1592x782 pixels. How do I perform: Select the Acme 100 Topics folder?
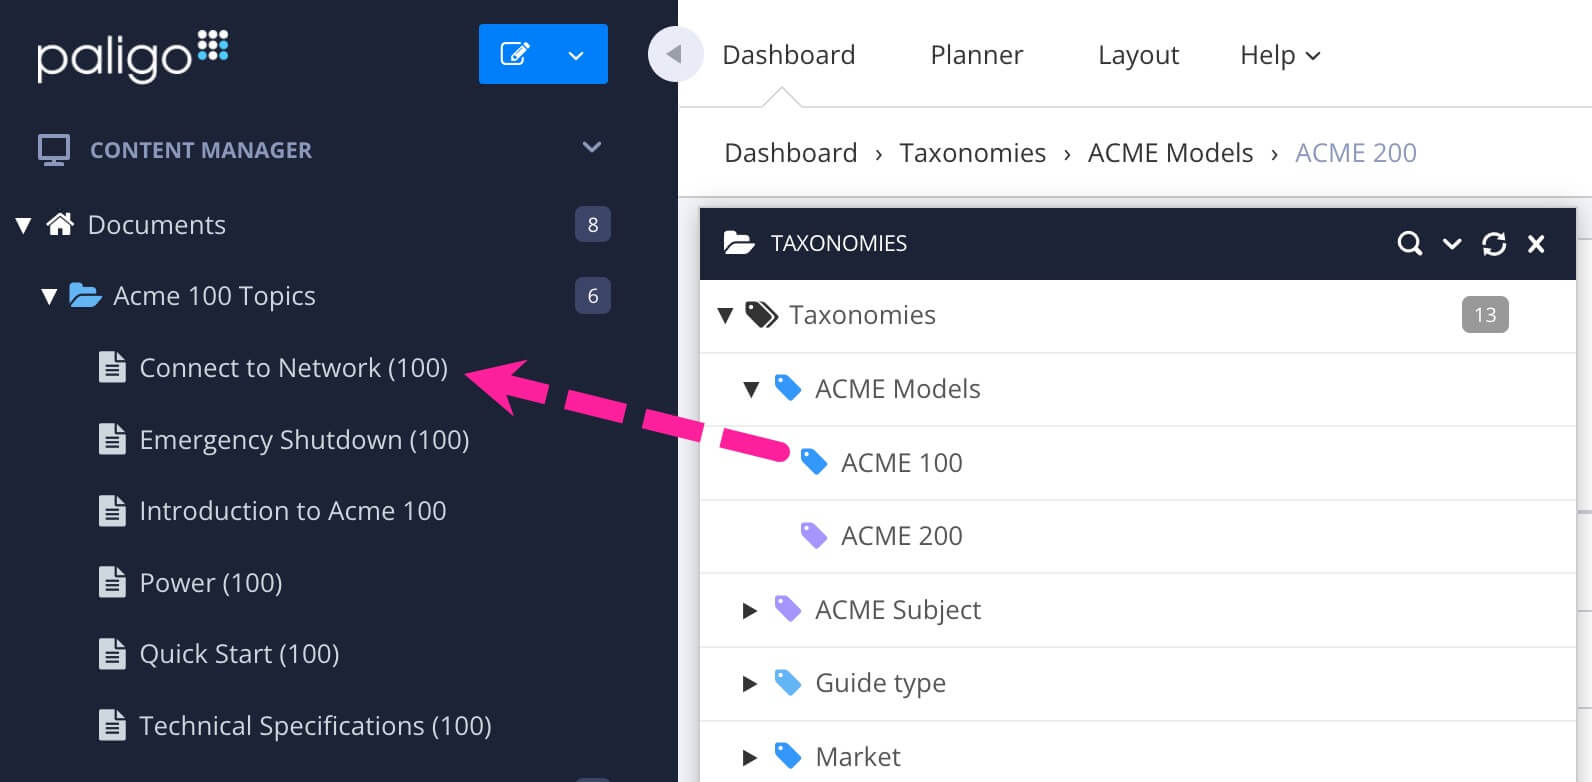214,296
